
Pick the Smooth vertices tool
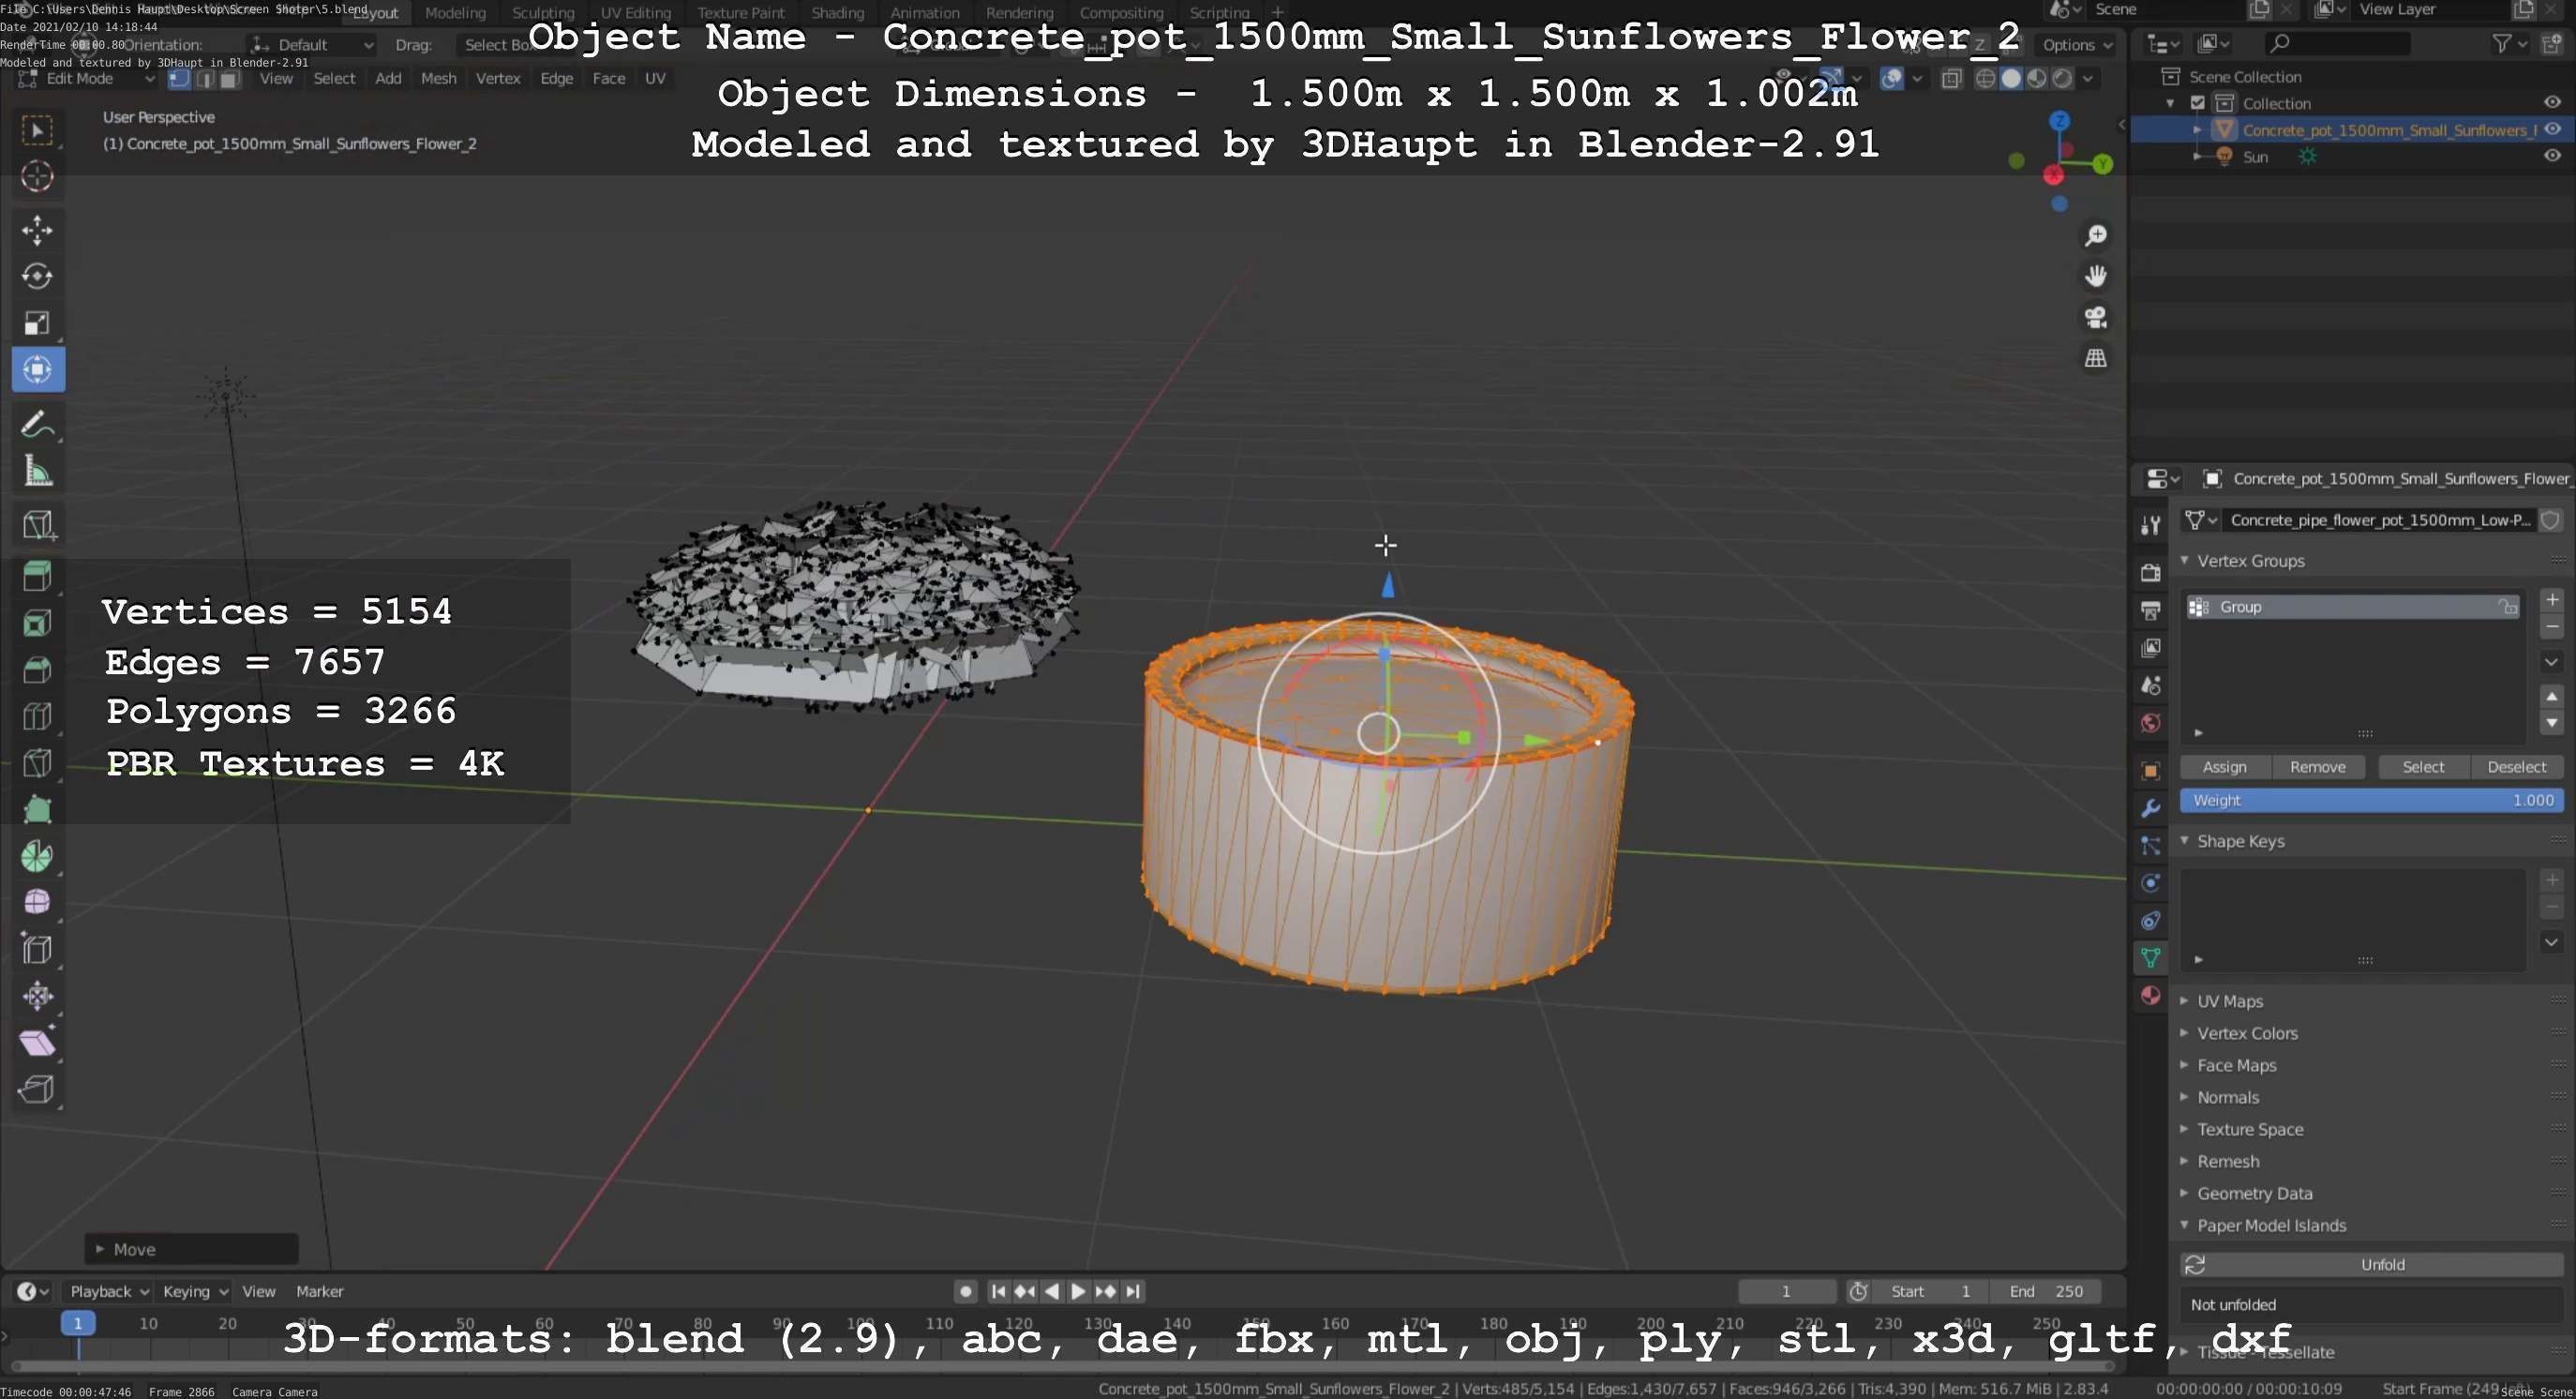coord(38,902)
